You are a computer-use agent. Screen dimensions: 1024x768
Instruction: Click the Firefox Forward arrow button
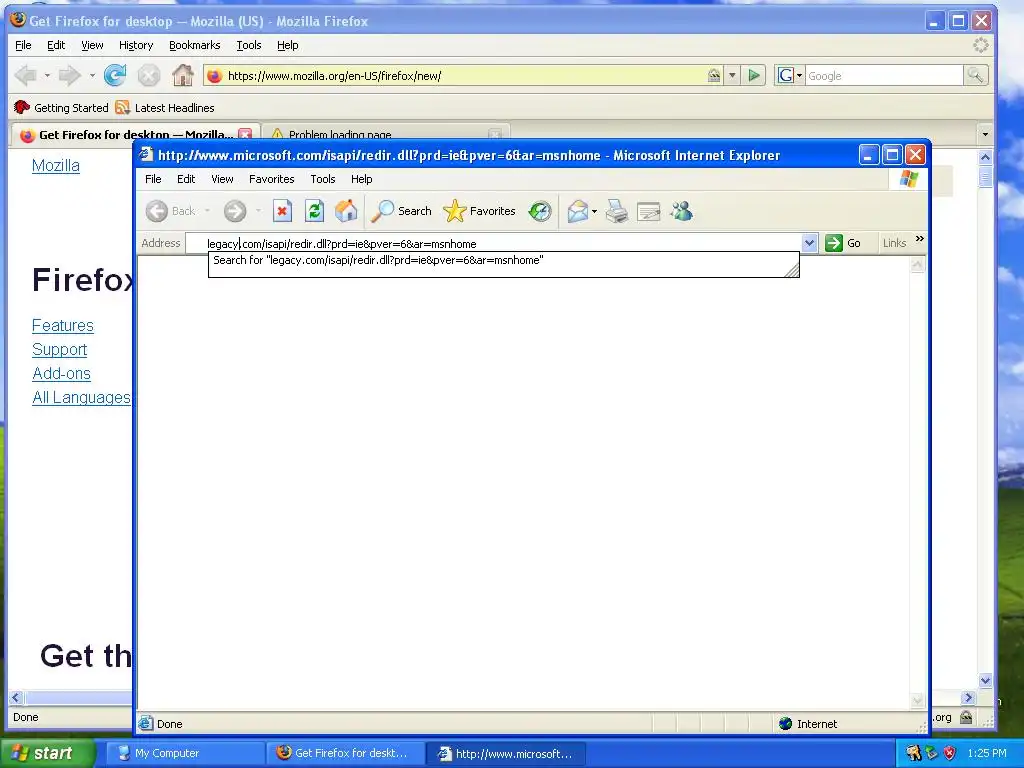coord(69,76)
